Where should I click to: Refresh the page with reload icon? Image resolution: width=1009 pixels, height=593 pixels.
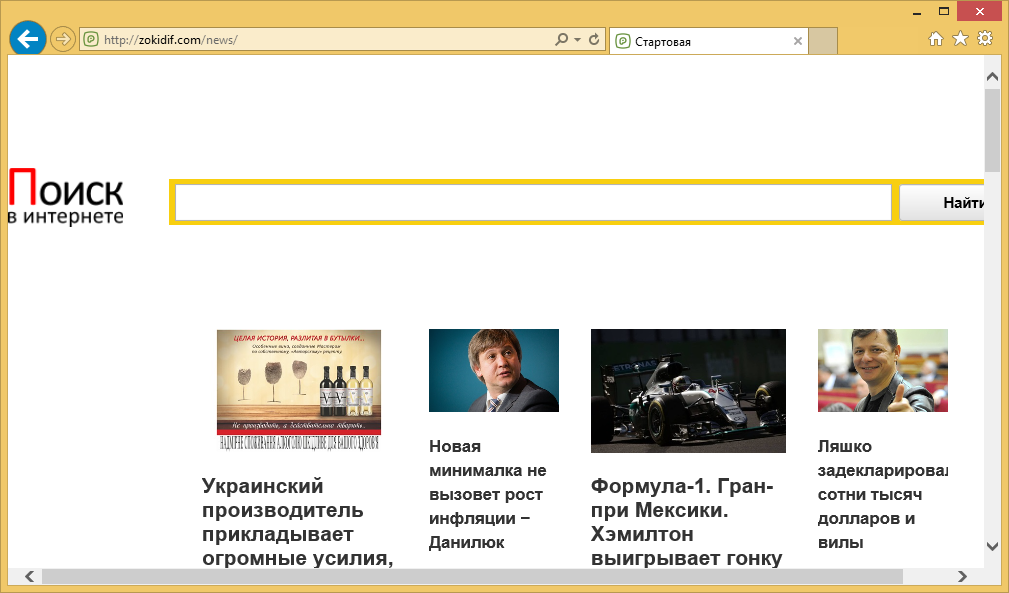594,40
